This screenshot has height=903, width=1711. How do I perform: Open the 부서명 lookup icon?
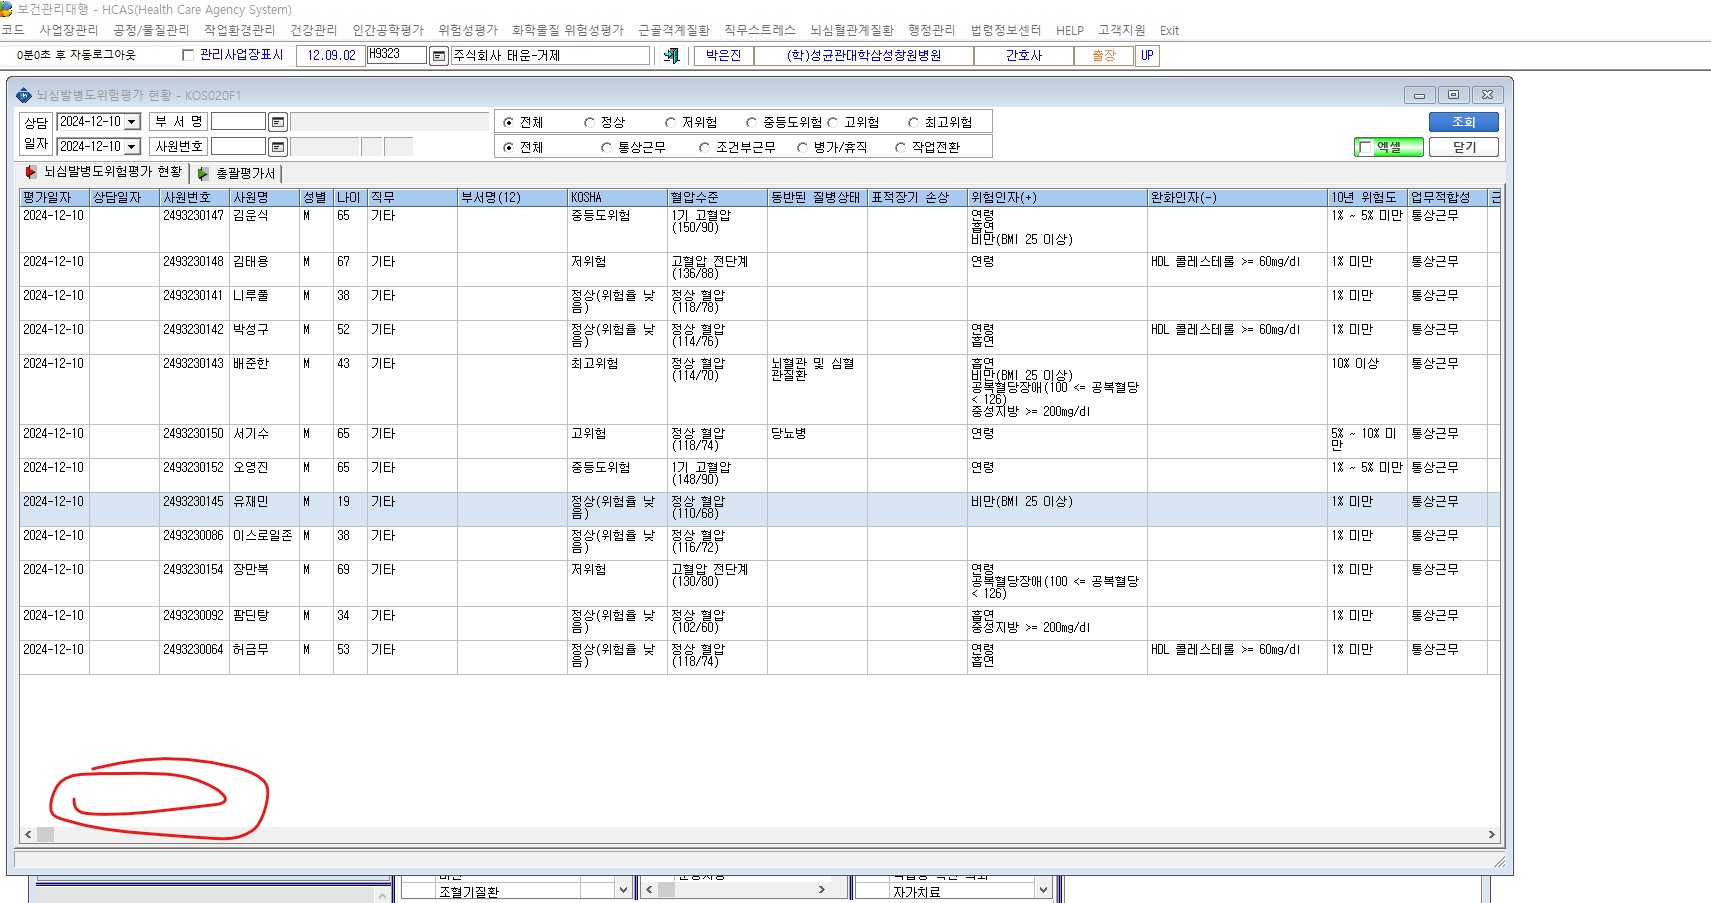point(278,122)
